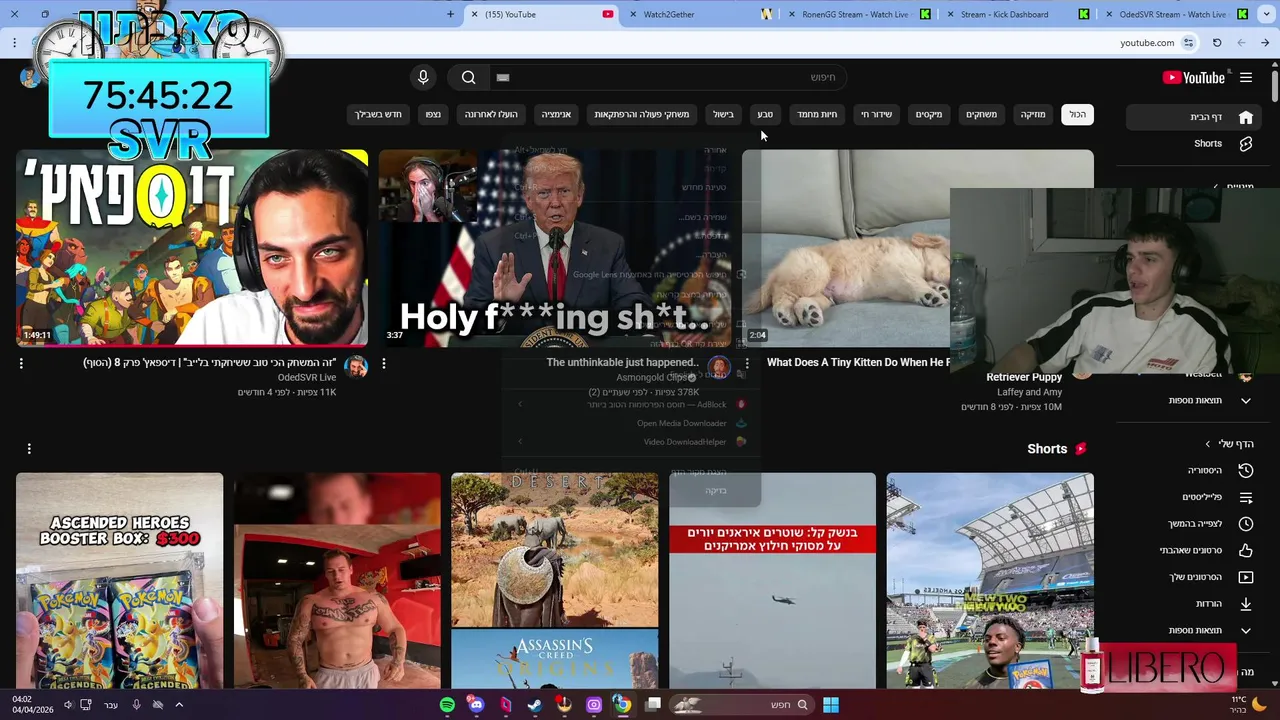Open Watch Later (לצפייה בהמשך) clock icon
This screenshot has width=1280, height=720.
pyautogui.click(x=1246, y=523)
